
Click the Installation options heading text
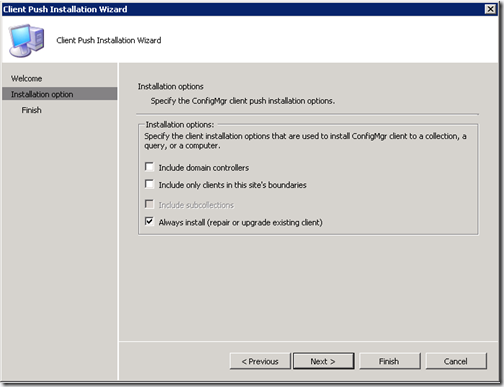coord(171,87)
